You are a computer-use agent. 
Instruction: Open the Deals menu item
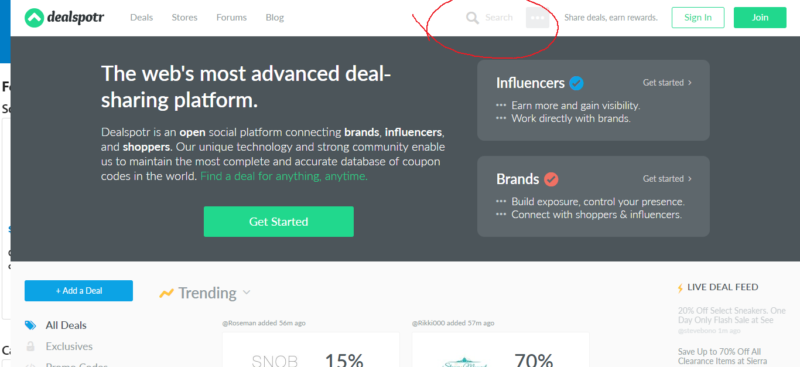pos(141,17)
